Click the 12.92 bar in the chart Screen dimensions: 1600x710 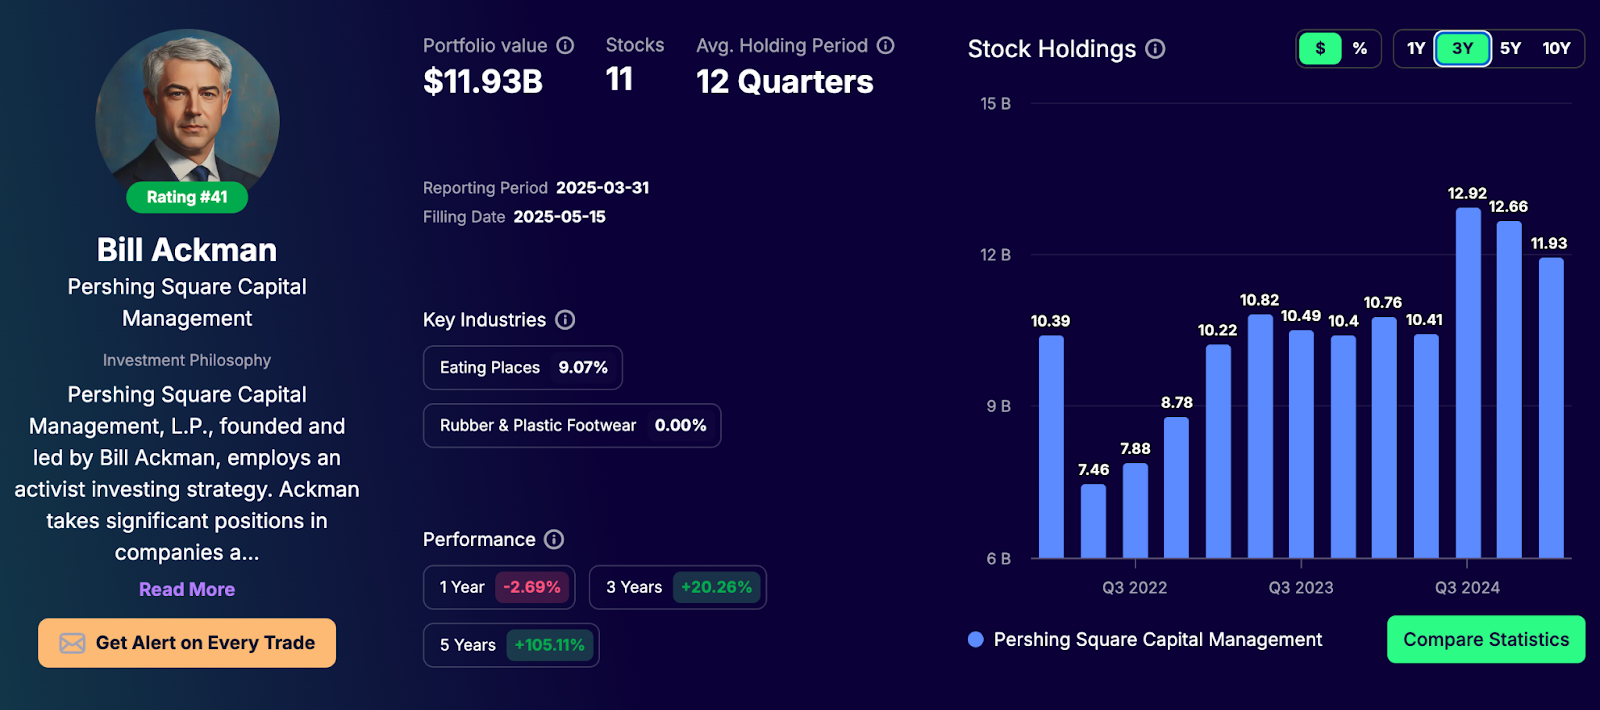pyautogui.click(x=1468, y=382)
